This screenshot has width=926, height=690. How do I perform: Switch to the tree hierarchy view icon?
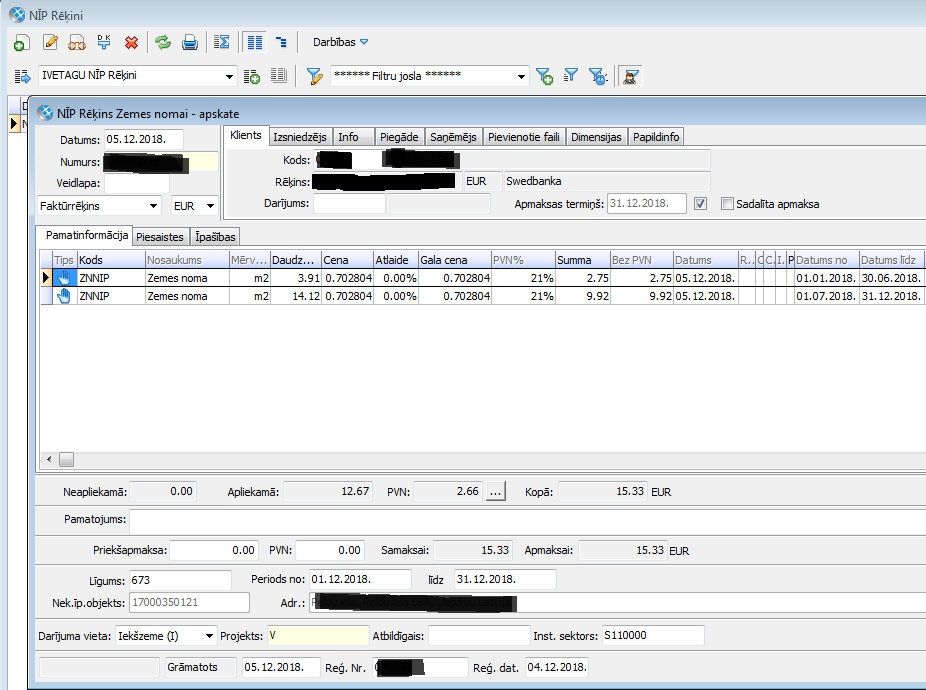[x=281, y=42]
